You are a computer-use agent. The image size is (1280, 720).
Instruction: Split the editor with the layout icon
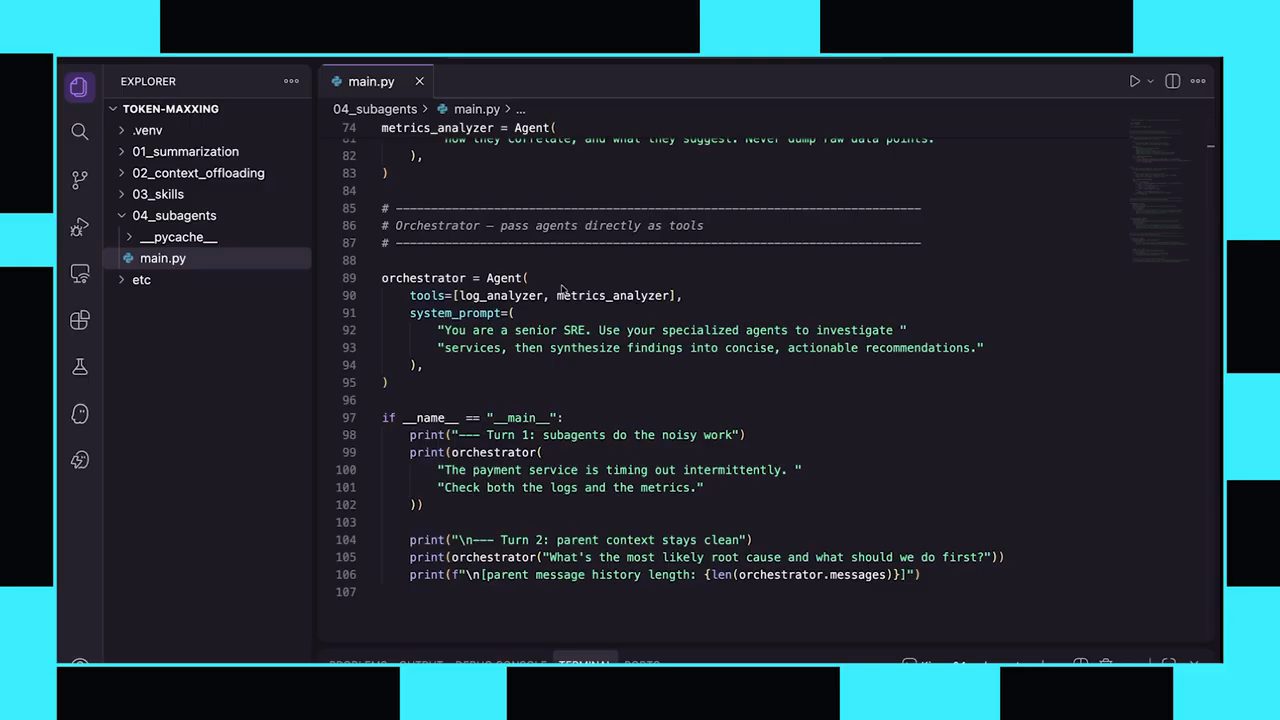(x=1172, y=81)
